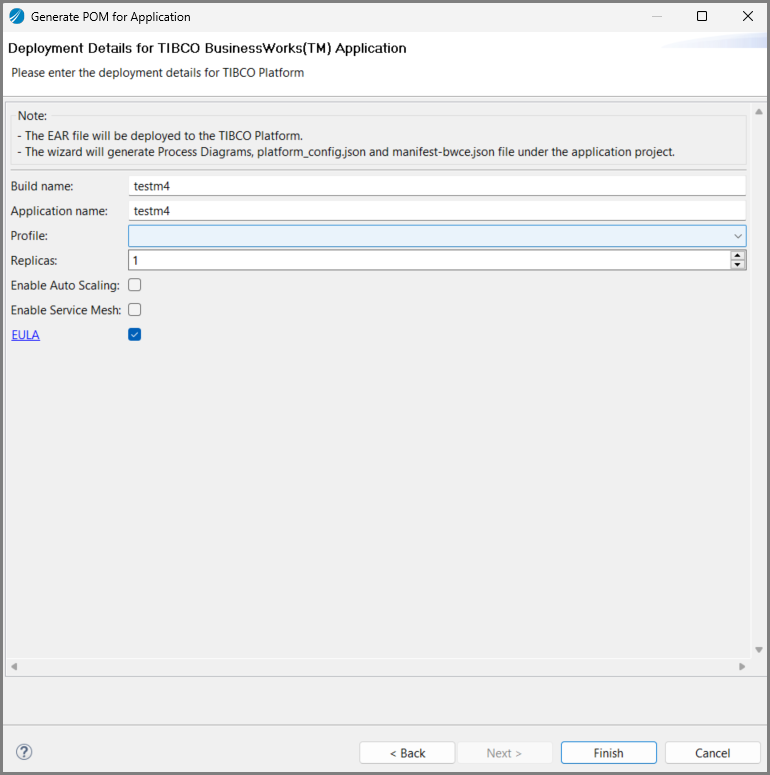Click the help question mark icon

point(25,752)
